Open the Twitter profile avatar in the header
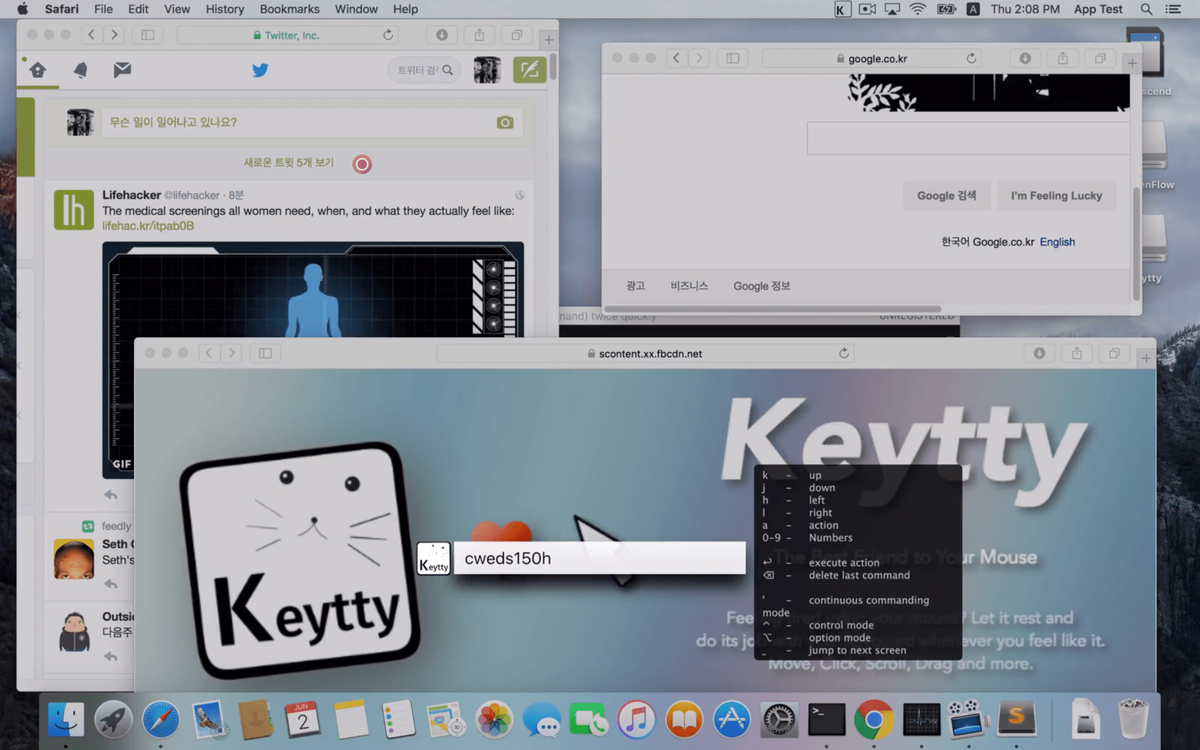1200x750 pixels. (x=487, y=70)
